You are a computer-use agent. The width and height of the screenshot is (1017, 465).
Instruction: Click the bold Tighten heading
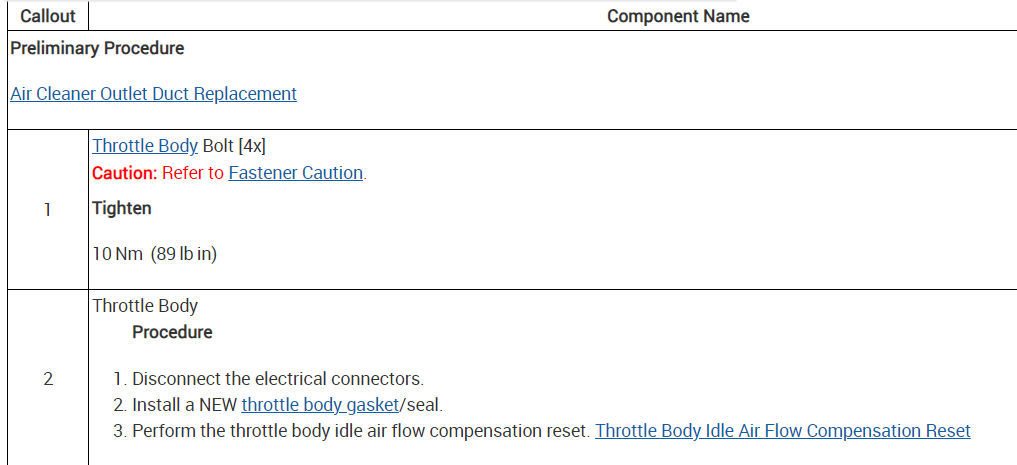click(122, 208)
